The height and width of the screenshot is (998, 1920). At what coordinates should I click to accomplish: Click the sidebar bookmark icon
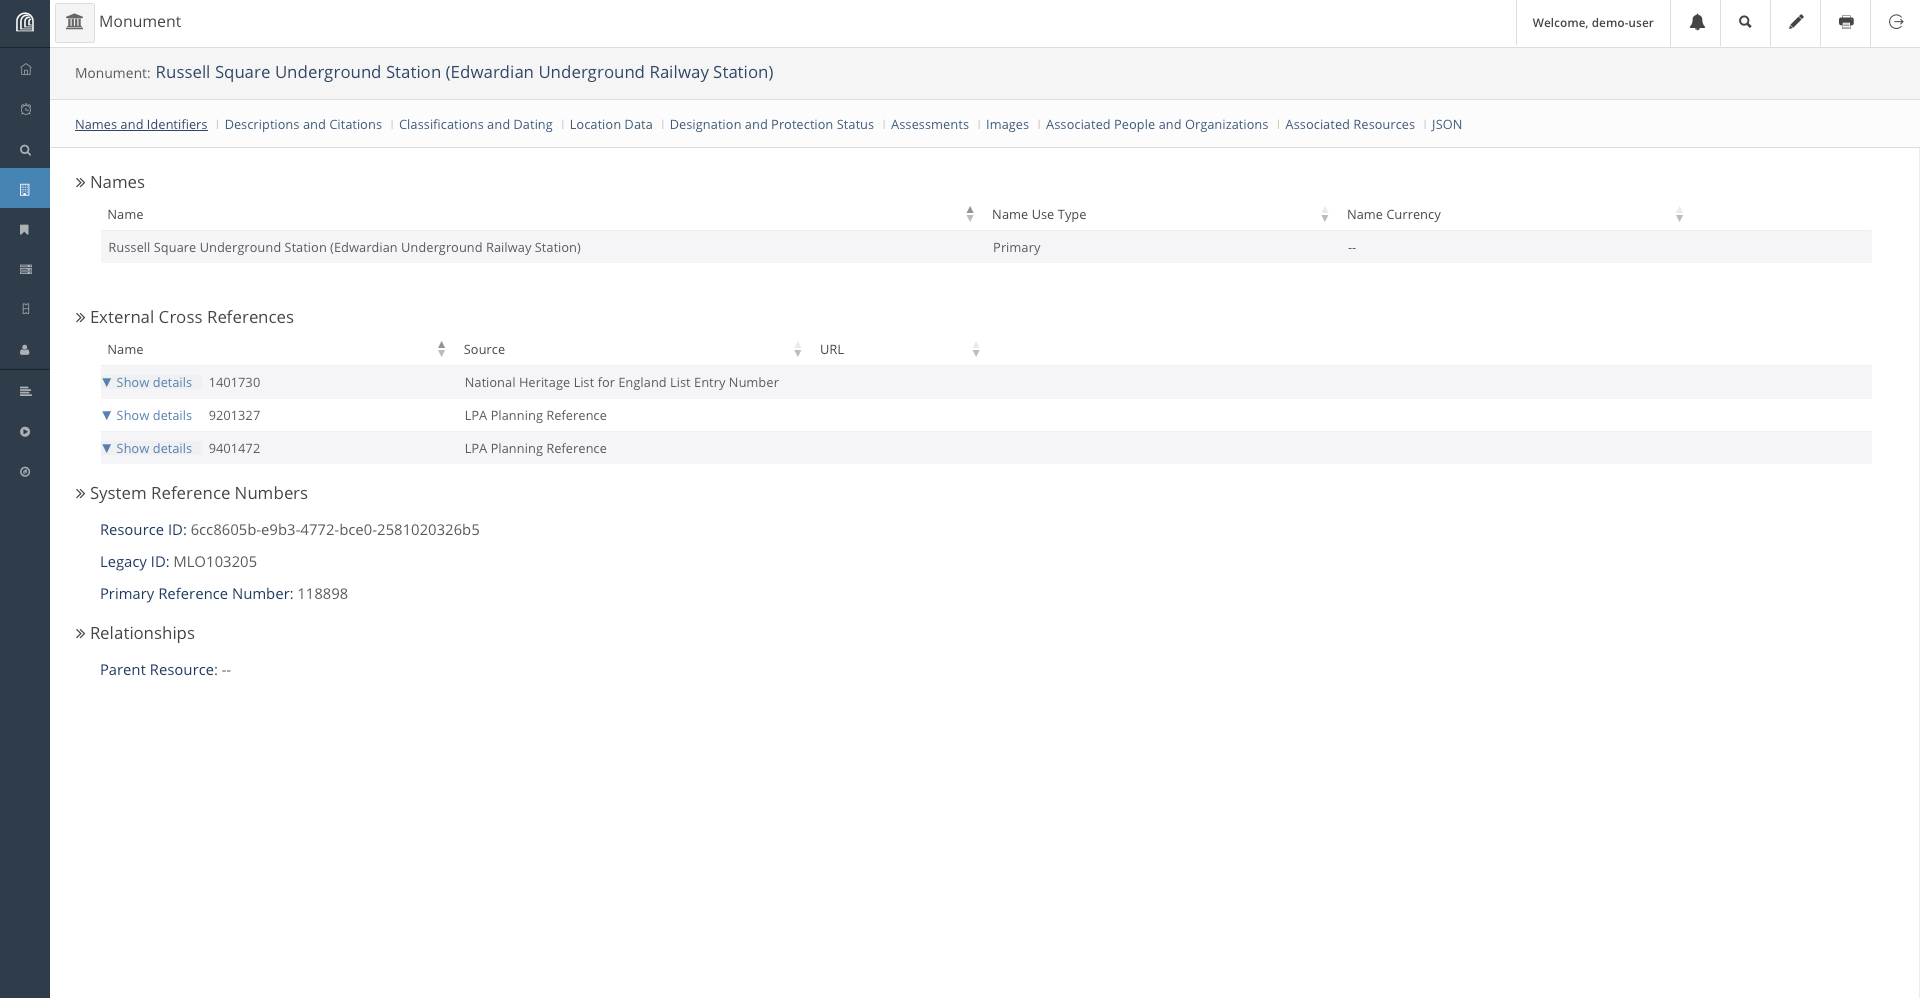coord(25,230)
